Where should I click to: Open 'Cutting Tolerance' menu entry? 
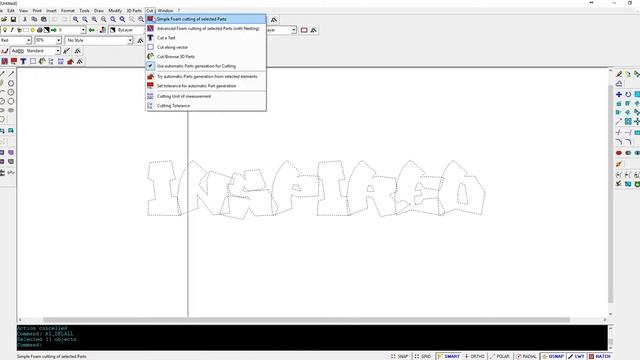[x=206, y=106]
